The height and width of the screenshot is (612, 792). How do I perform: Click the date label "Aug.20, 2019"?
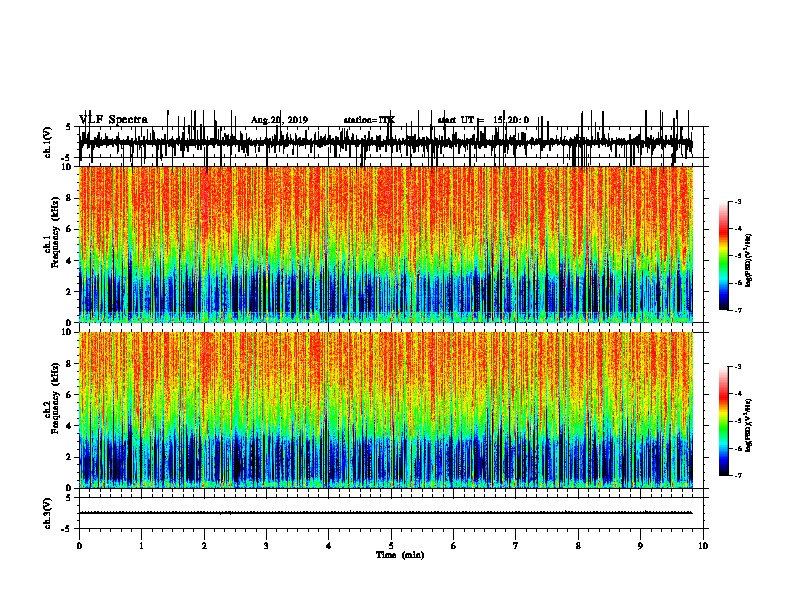pos(279,120)
